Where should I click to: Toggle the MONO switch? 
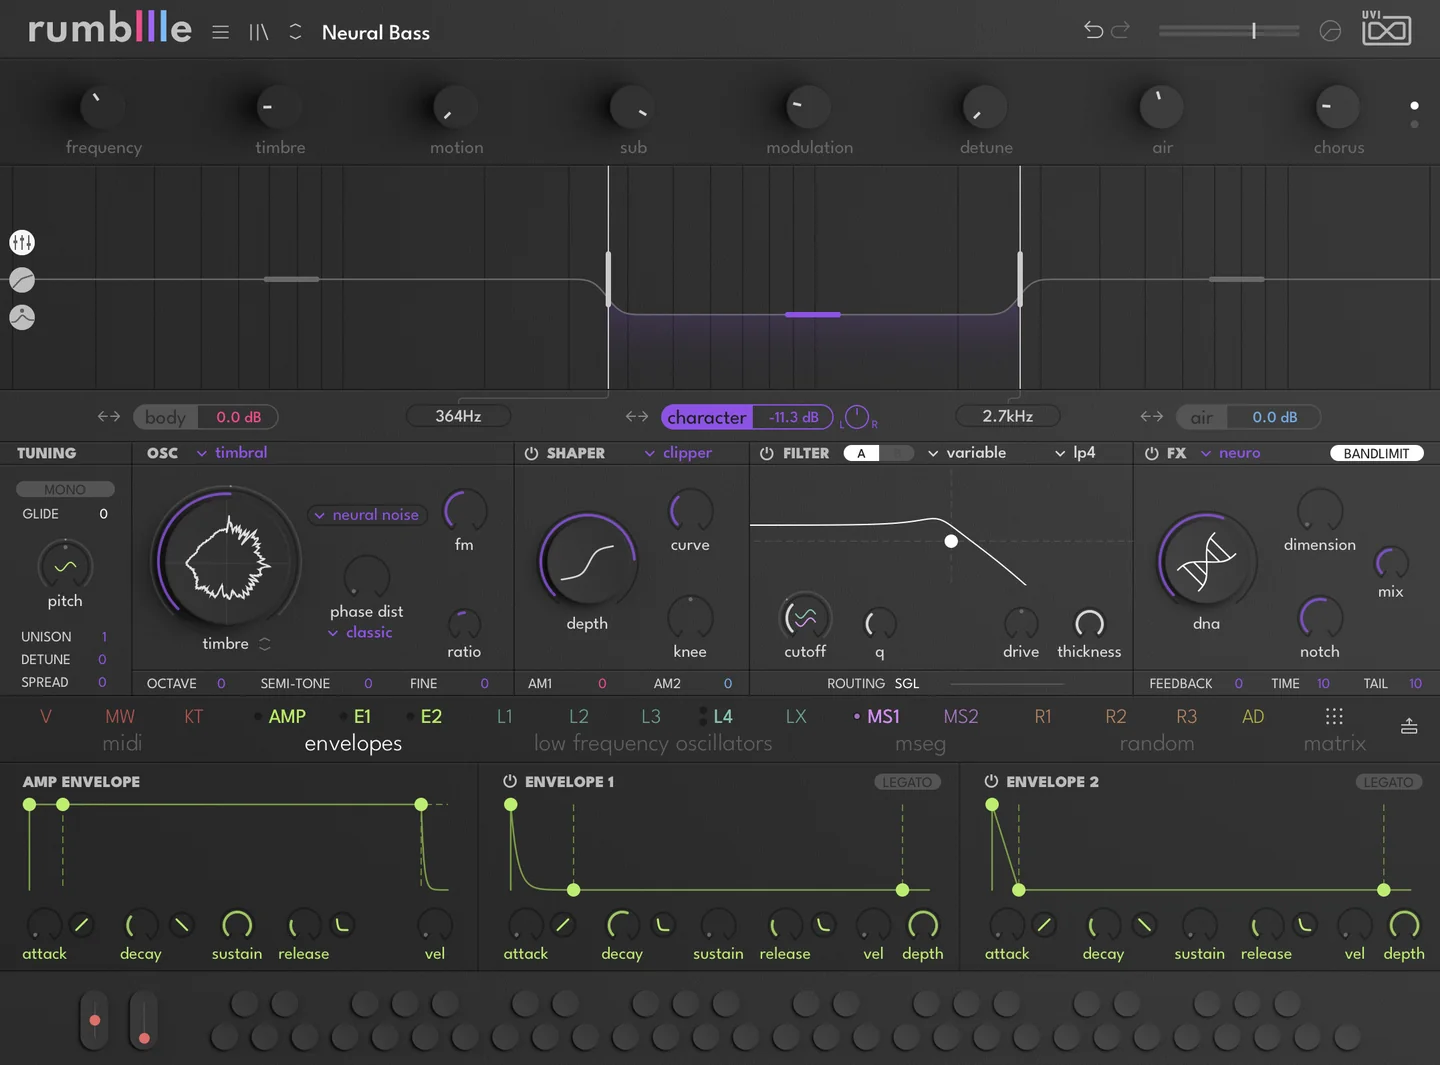65,489
